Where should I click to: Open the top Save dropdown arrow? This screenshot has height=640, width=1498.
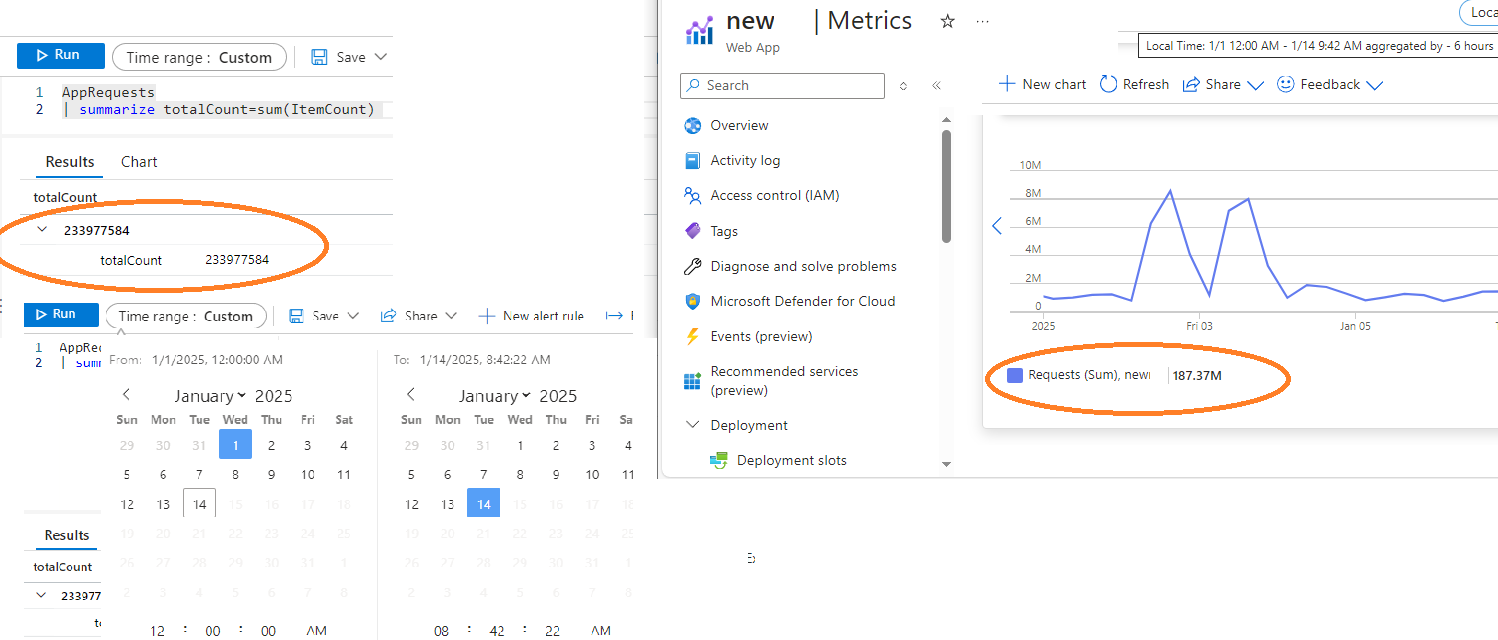coord(380,58)
